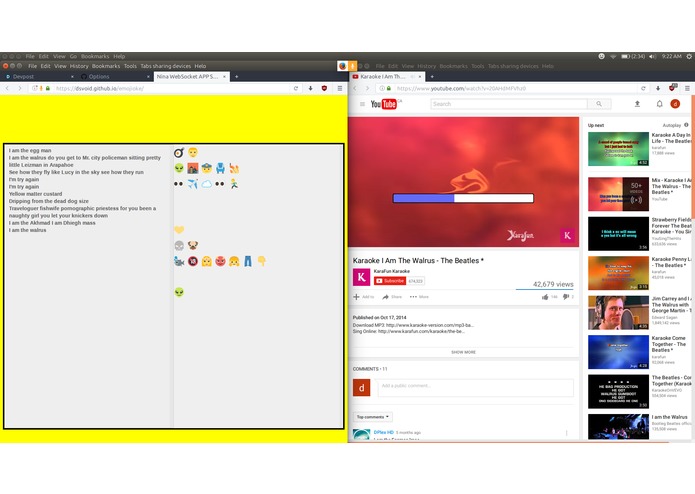The height and width of the screenshot is (494, 695).
Task: Click the lyric line 'Yellow matter custard'
Action: pyautogui.click(x=35, y=194)
